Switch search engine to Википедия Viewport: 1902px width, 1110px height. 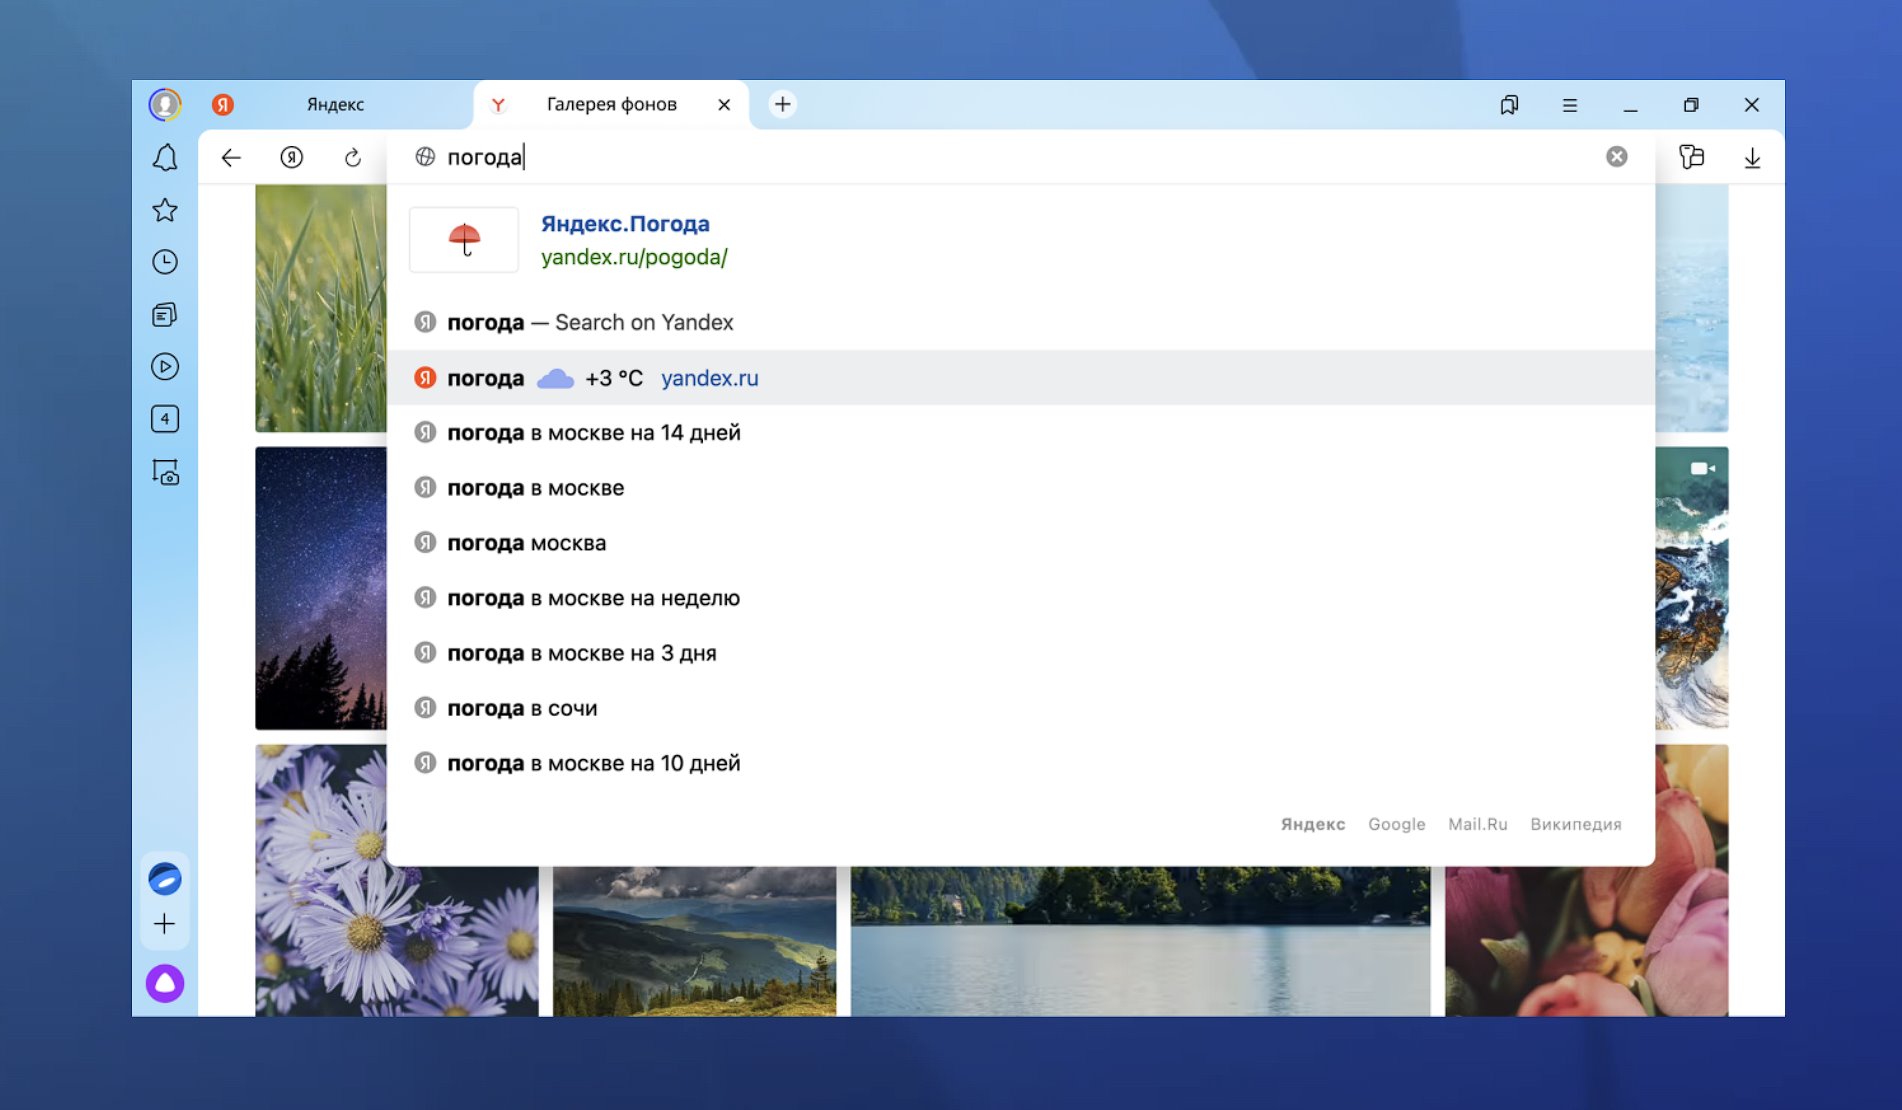click(1575, 824)
